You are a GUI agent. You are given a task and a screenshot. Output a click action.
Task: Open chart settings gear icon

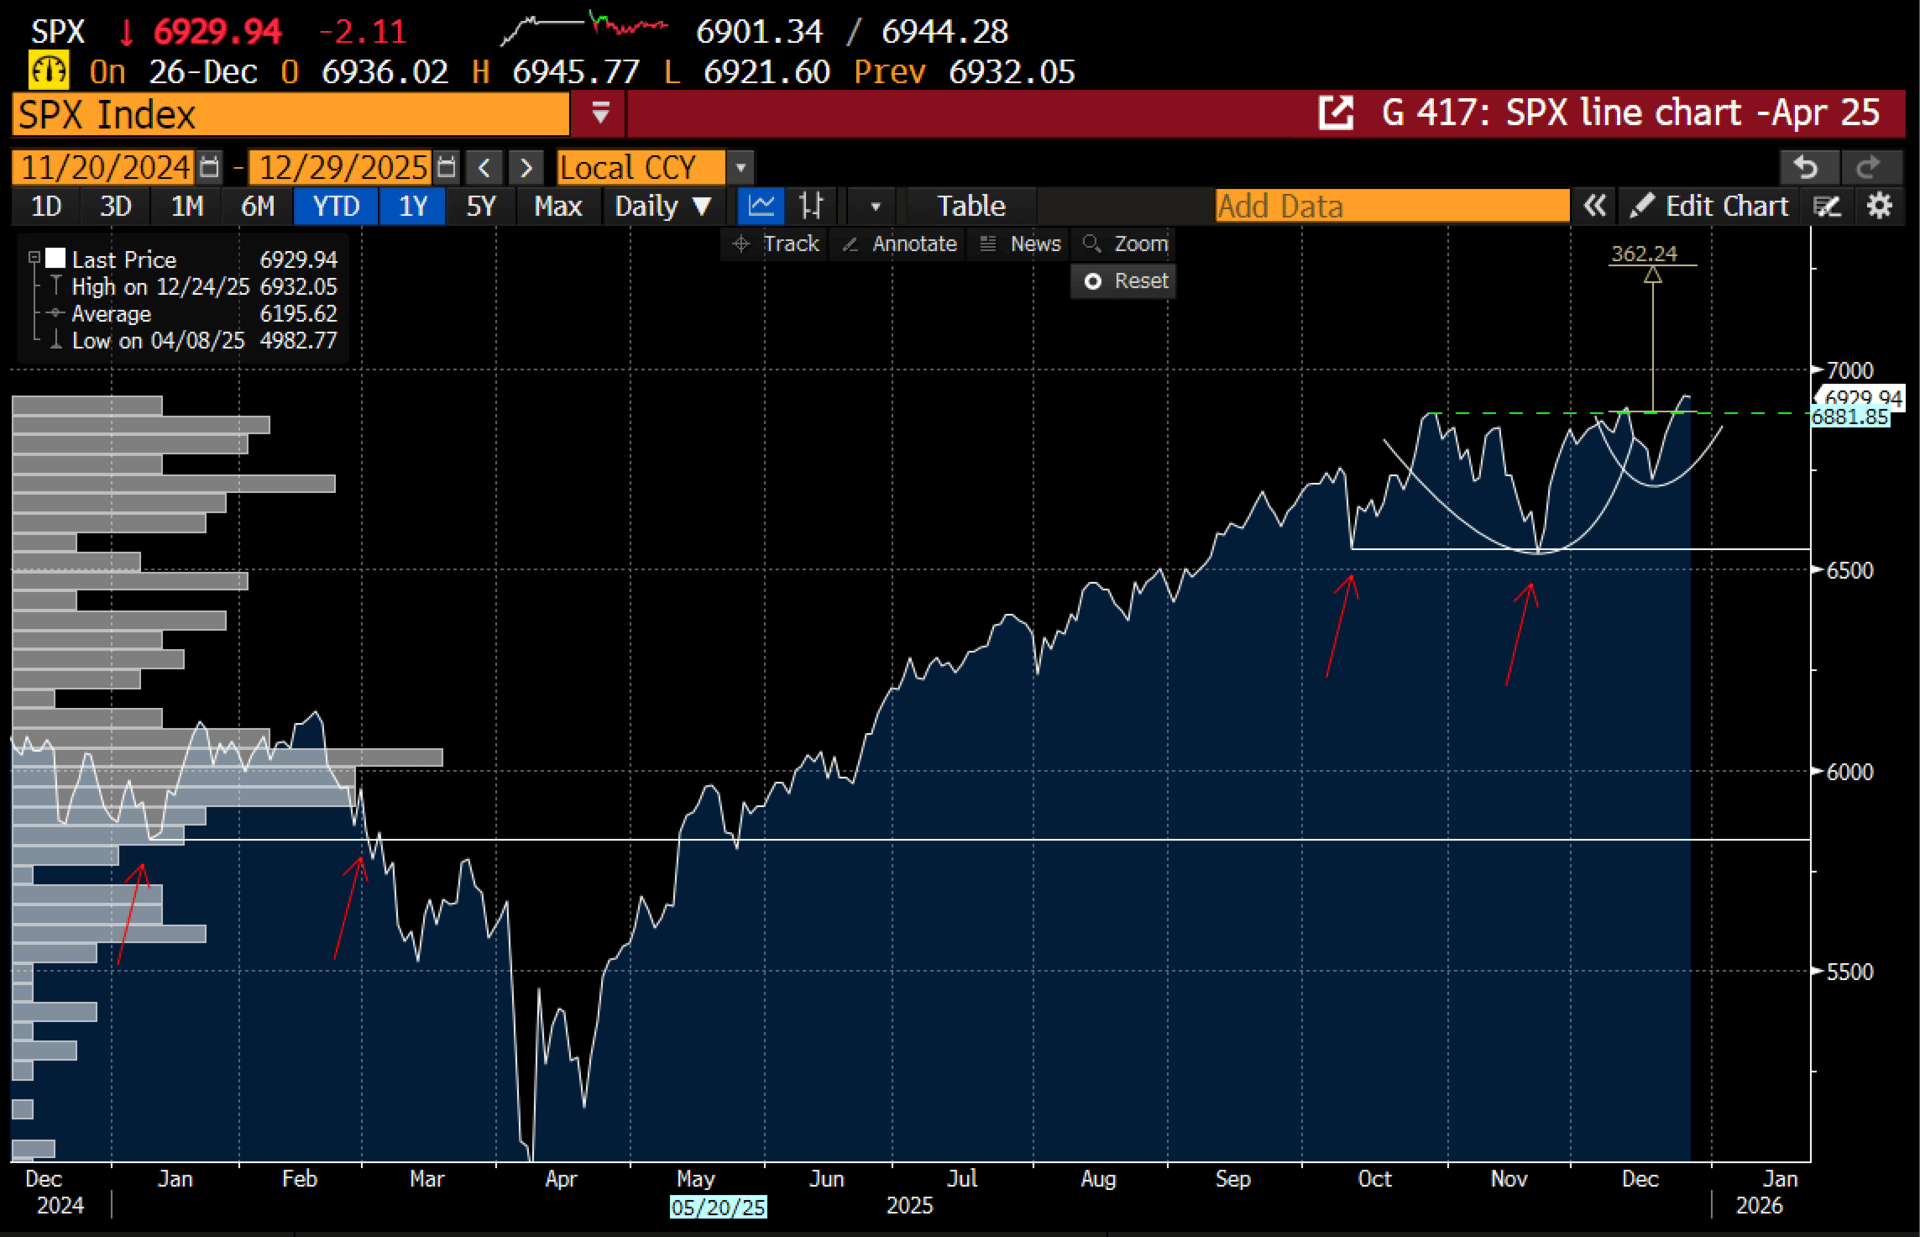tap(1879, 206)
